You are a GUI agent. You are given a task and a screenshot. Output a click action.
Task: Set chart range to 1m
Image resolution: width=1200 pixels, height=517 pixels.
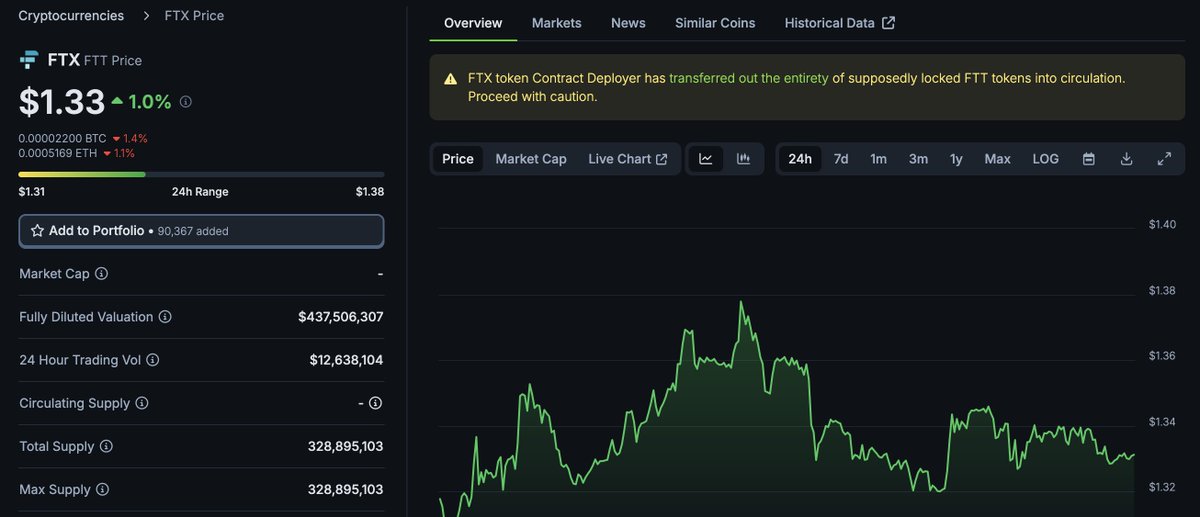[878, 159]
